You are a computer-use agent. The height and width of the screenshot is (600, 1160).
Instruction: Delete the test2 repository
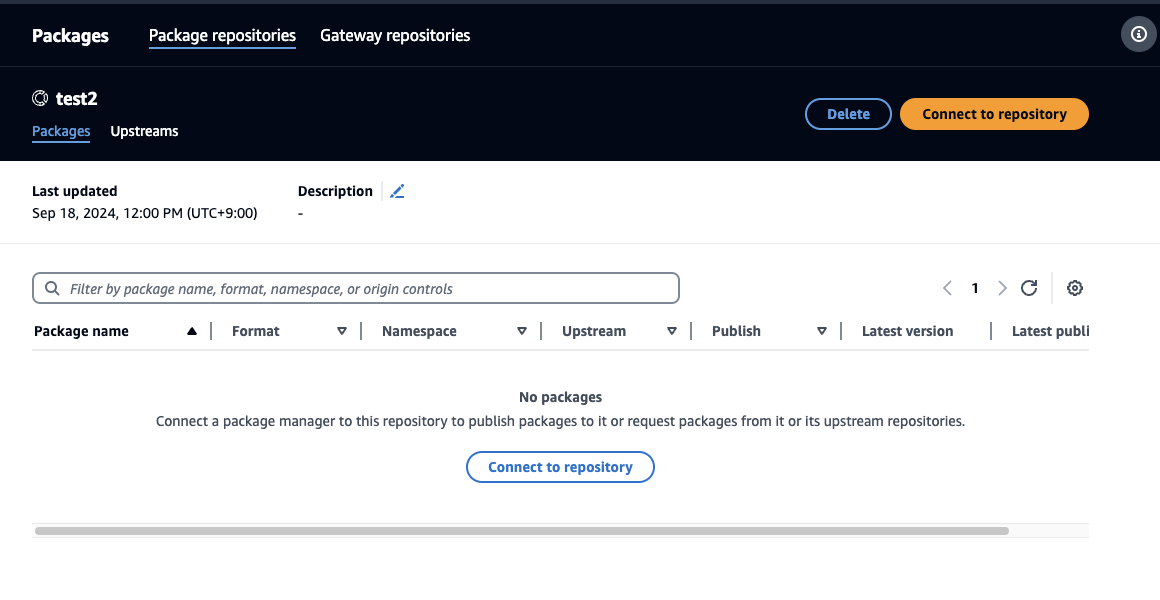coord(848,114)
